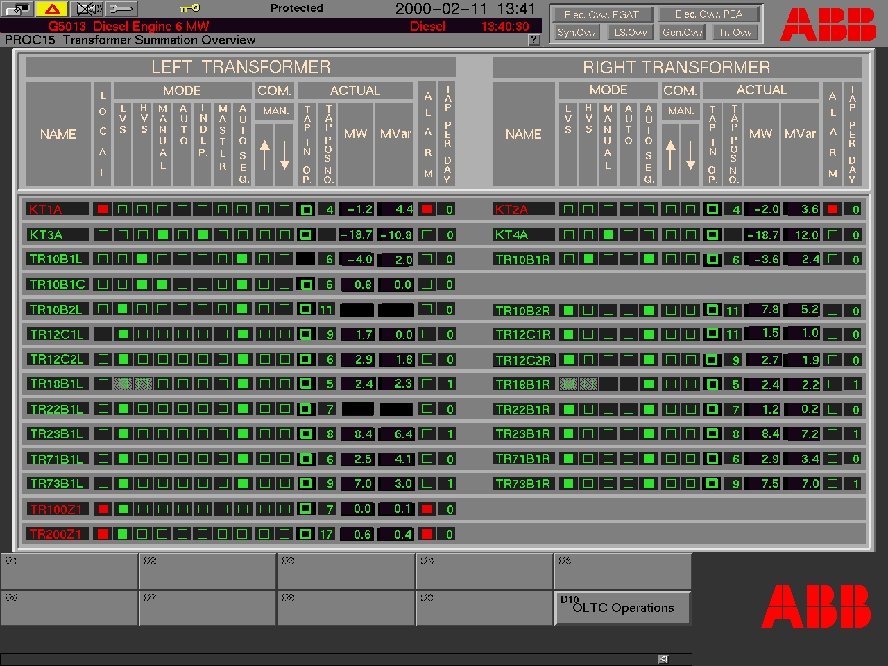
Task: Click the red ALARM indicator of KT1A
Action: coord(427,210)
